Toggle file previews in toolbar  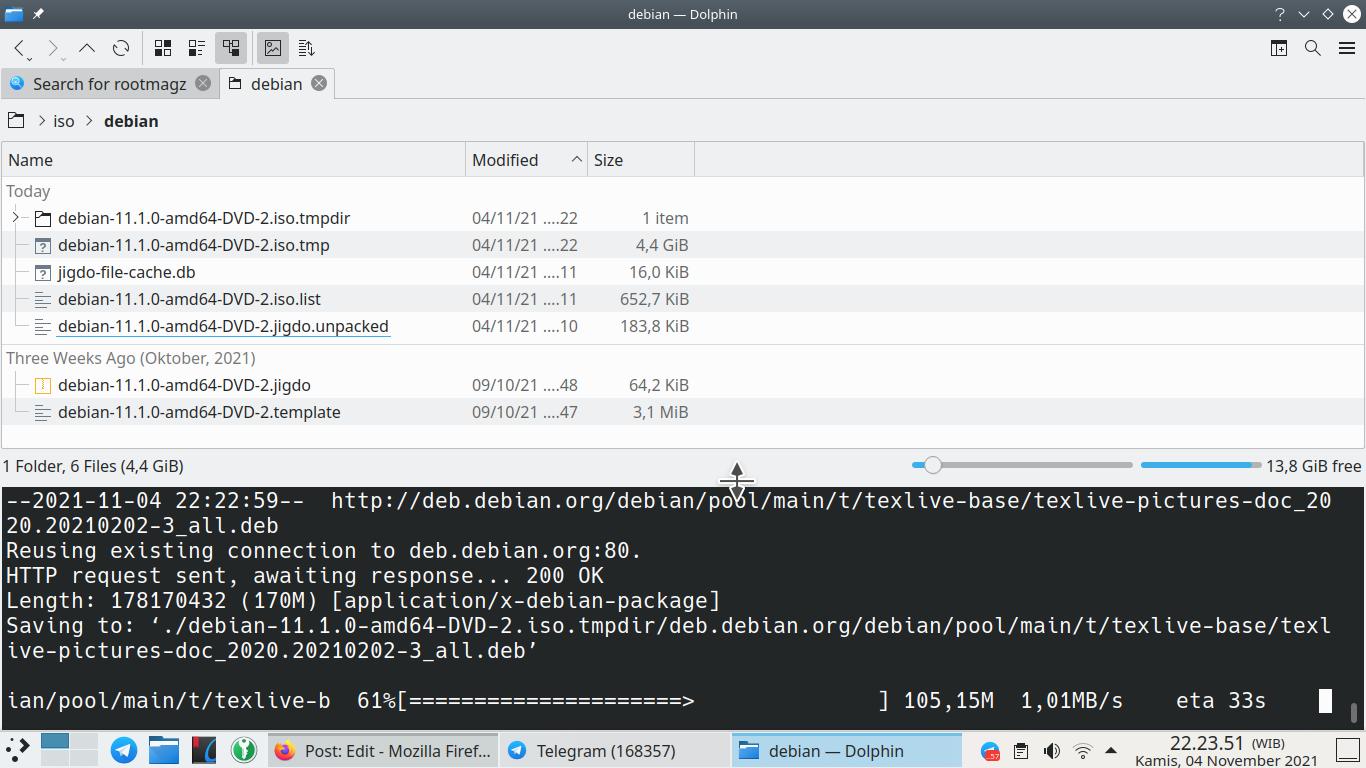[x=273, y=47]
